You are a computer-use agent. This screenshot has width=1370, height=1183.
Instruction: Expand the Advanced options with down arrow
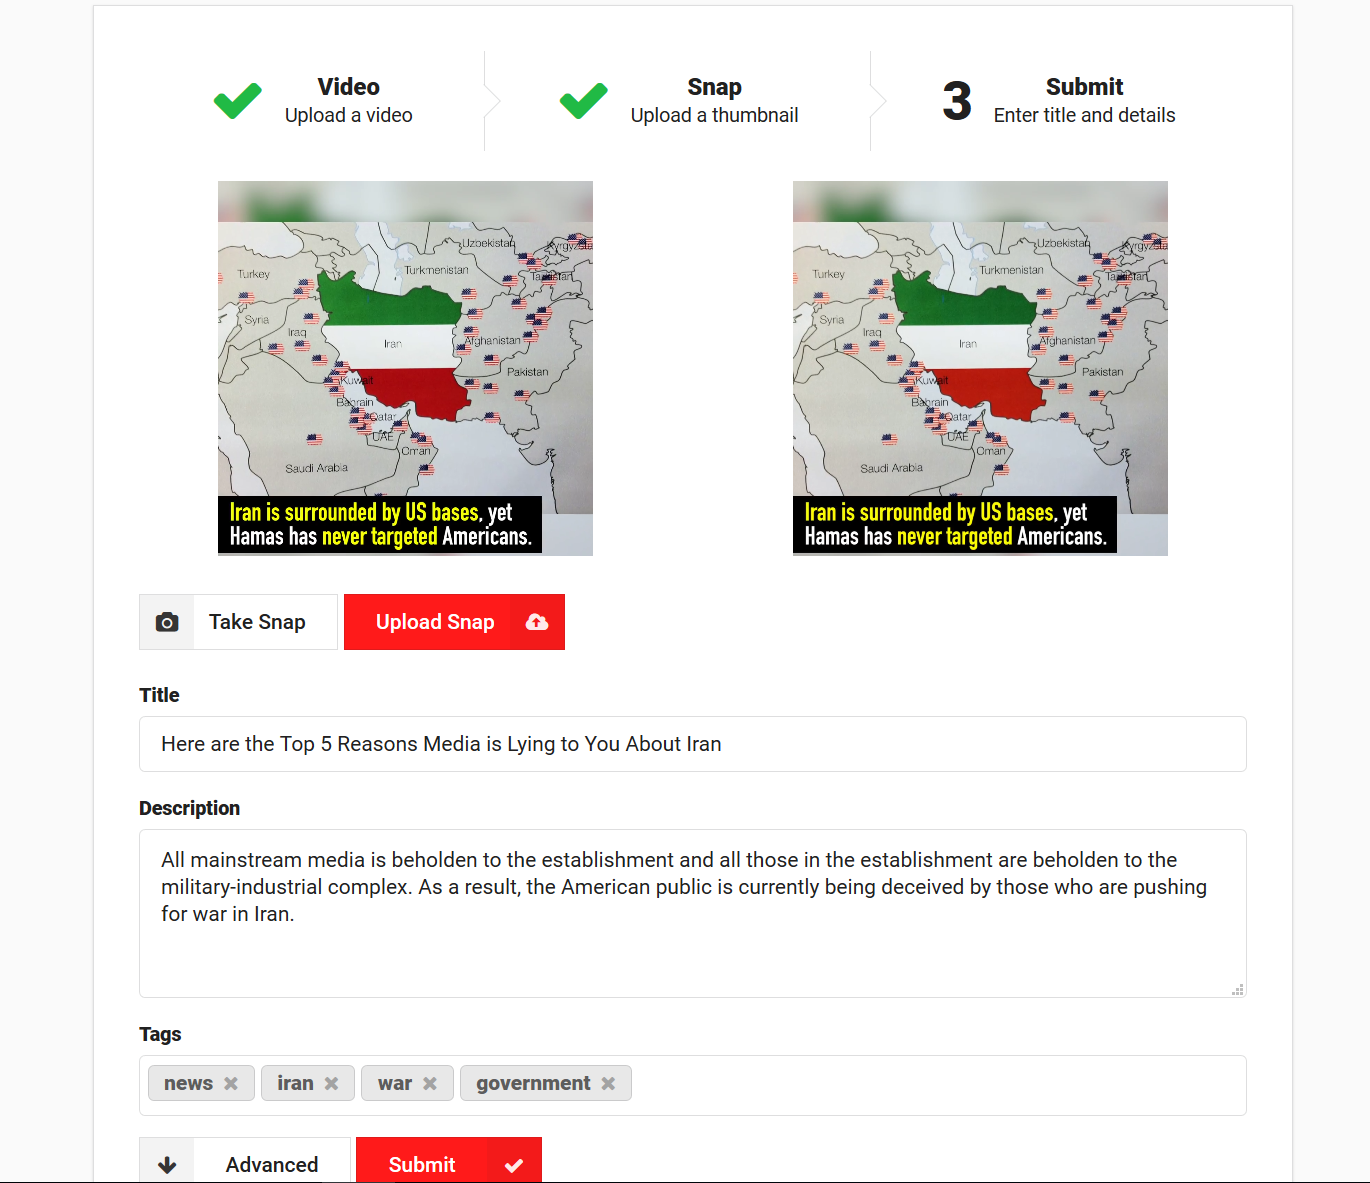click(x=167, y=1165)
